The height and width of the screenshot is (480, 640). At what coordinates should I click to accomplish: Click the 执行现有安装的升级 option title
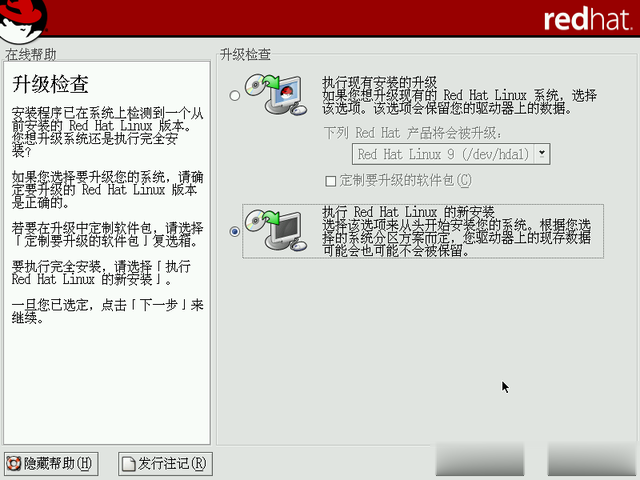click(x=380, y=82)
